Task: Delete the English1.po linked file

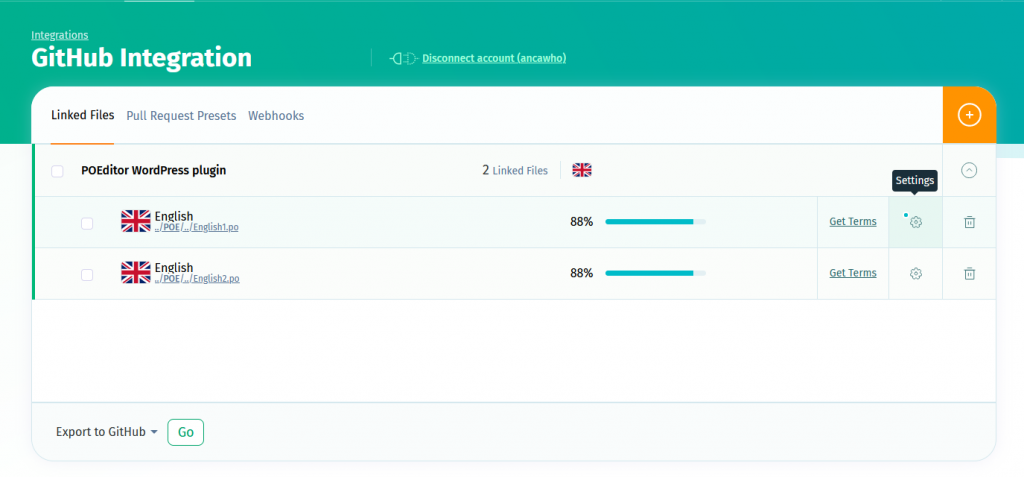Action: (970, 222)
